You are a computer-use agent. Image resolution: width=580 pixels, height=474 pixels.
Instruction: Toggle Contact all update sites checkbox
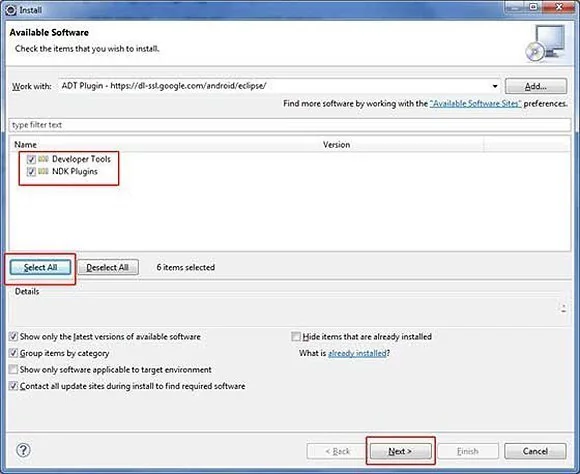[13, 386]
